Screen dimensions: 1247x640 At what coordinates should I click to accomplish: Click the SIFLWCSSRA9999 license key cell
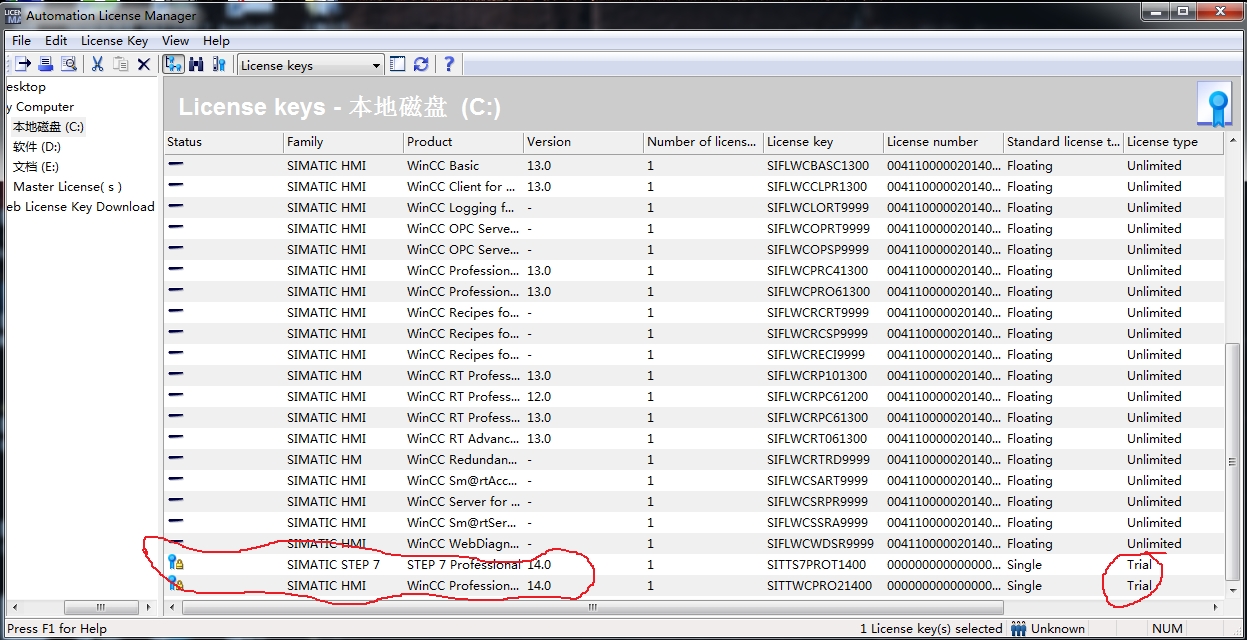click(818, 523)
